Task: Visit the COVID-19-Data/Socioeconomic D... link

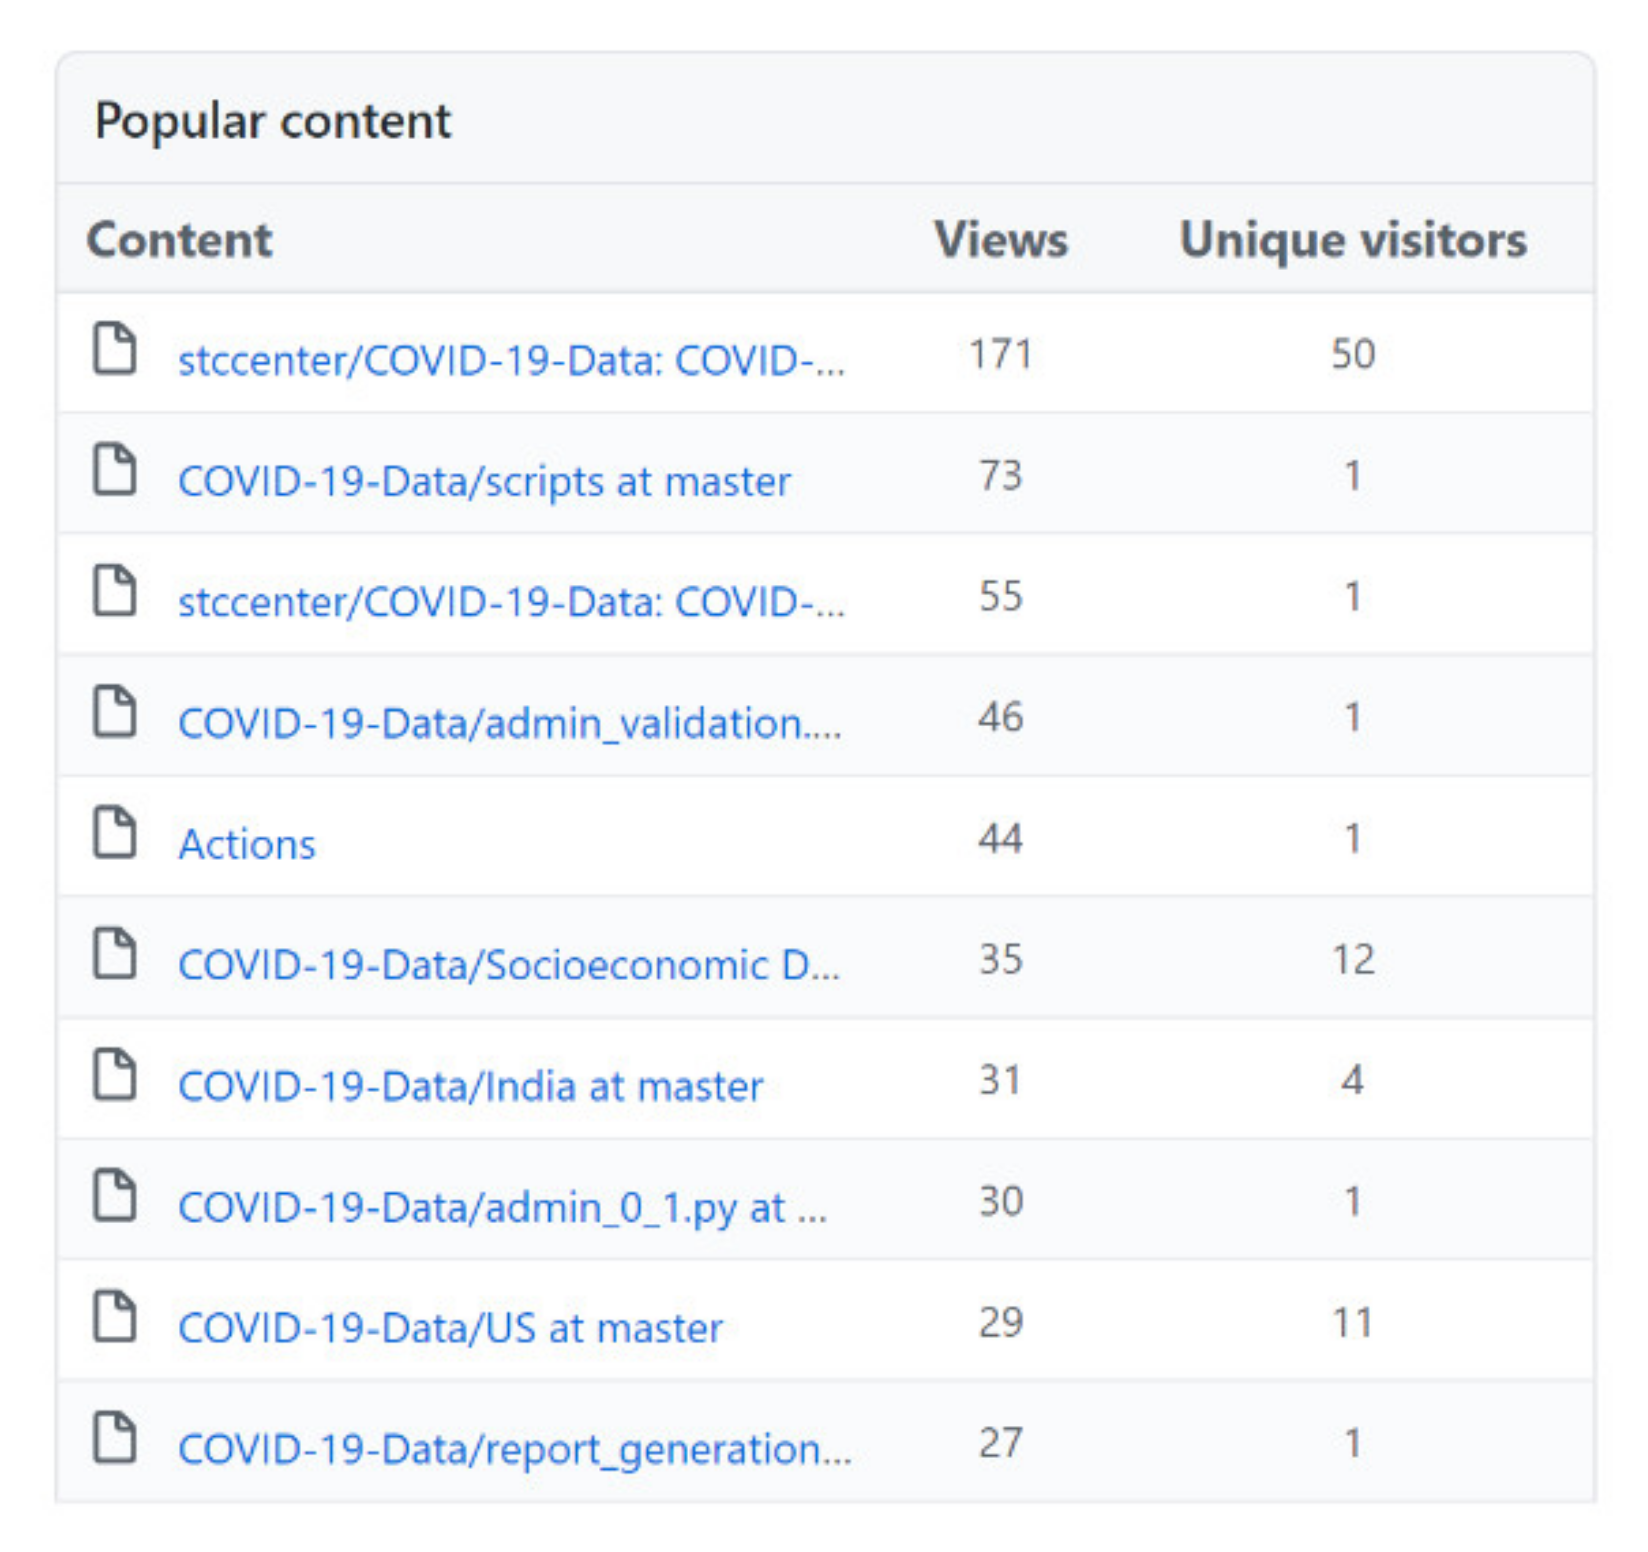Action: (x=508, y=965)
